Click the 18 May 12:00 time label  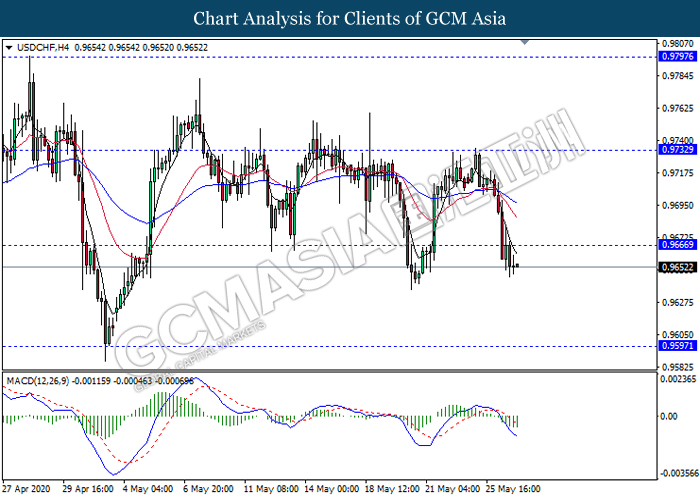click(392, 489)
